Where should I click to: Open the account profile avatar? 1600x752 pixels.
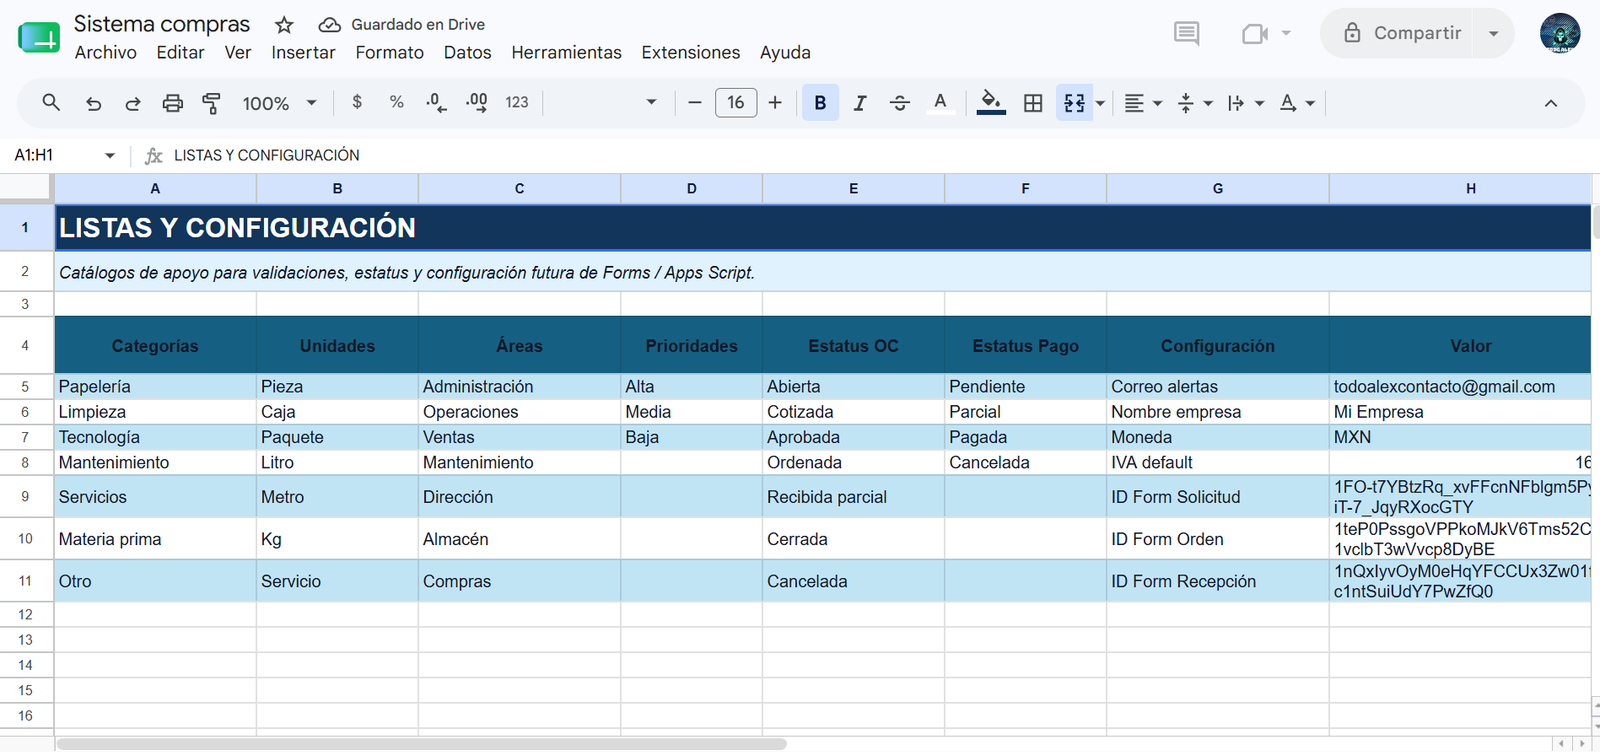click(x=1560, y=33)
